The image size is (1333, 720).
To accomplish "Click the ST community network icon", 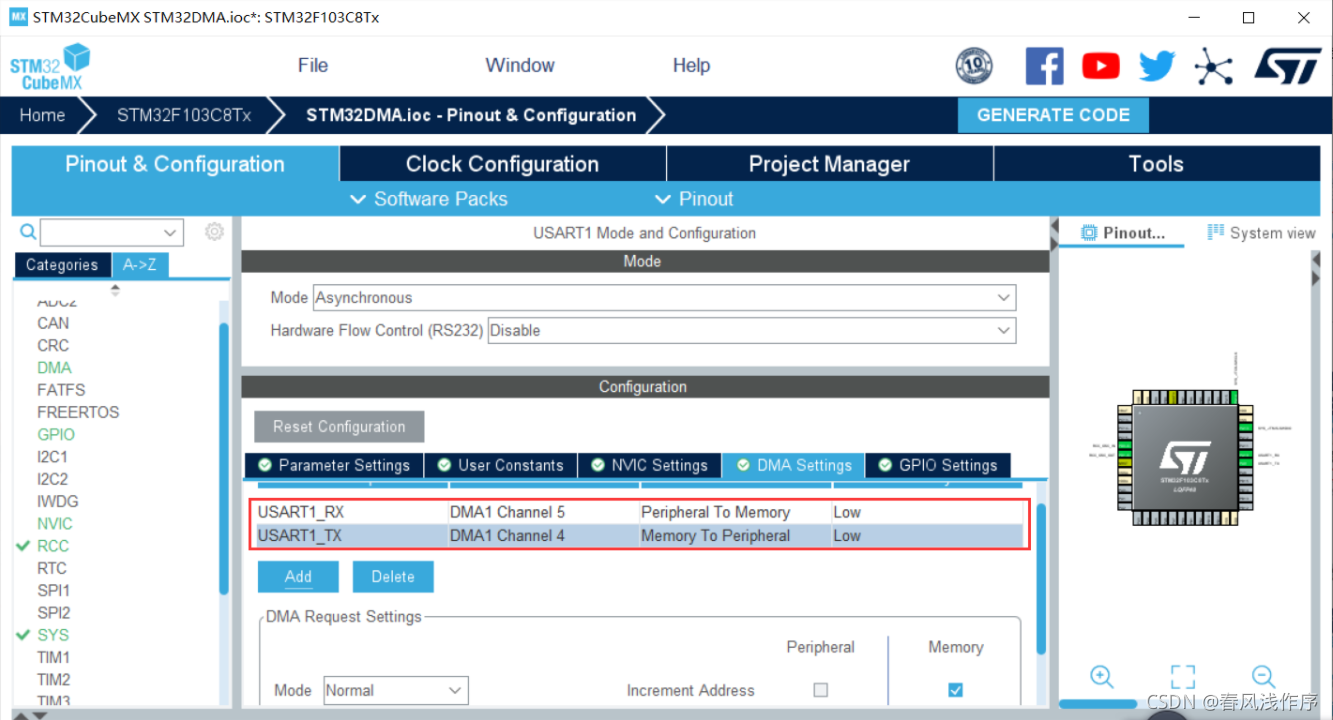I will (x=1213, y=67).
